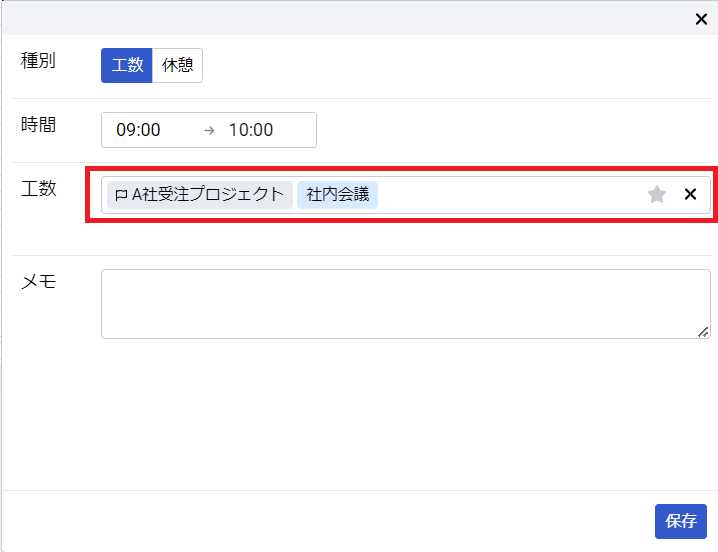Click the arrow icon between start and end times
The image size is (718, 552).
click(x=209, y=131)
